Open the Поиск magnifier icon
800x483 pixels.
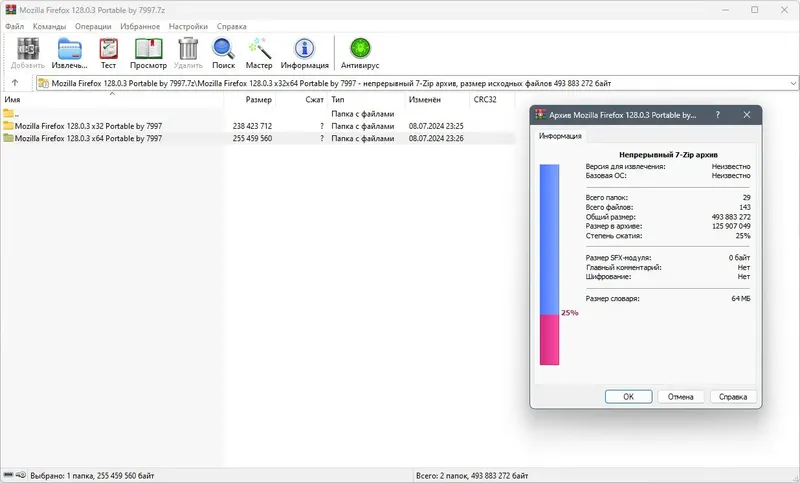tap(223, 49)
